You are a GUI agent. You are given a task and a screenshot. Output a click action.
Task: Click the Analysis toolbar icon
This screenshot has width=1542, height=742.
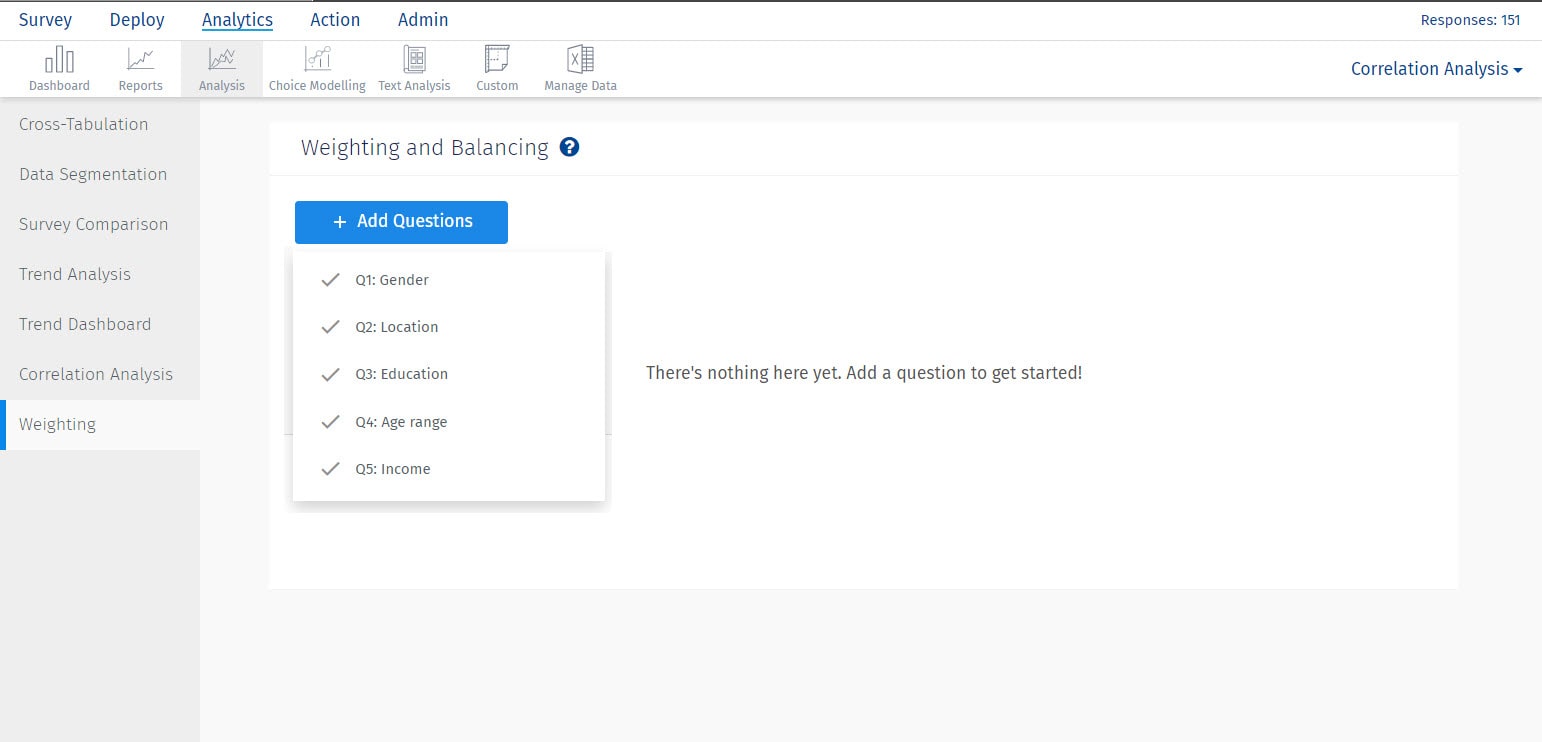click(221, 66)
